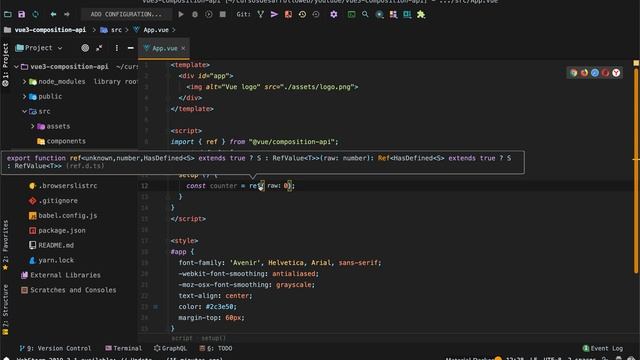Click the Stop square icon

(222, 14)
